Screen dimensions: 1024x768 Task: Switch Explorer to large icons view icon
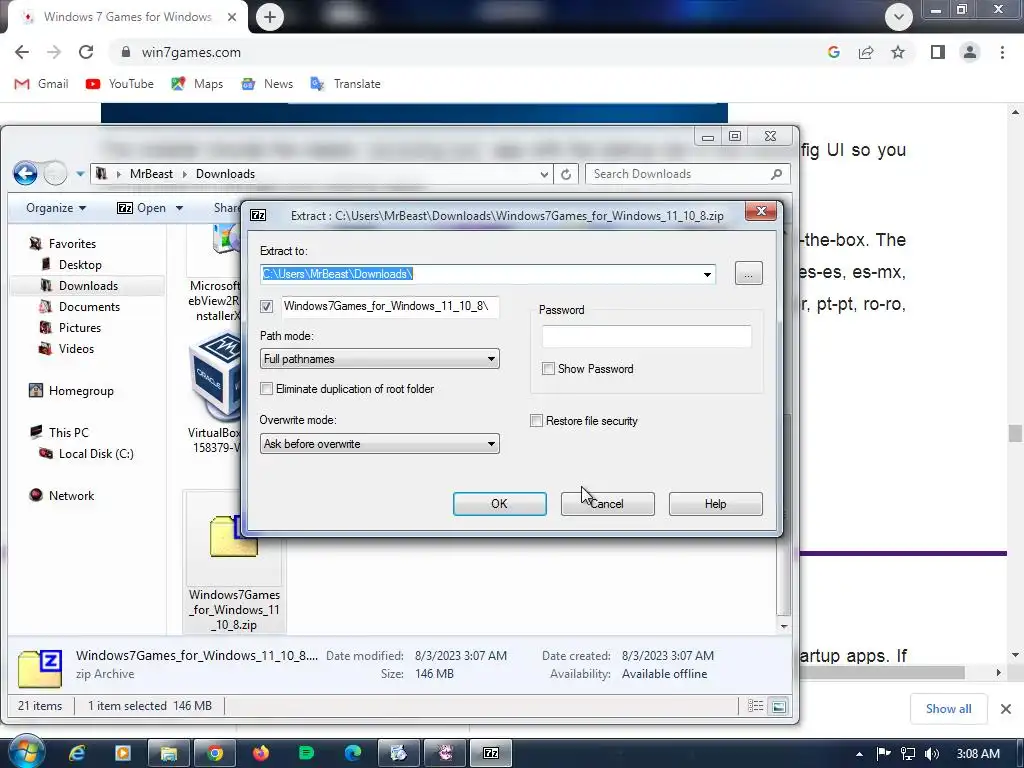pos(778,706)
